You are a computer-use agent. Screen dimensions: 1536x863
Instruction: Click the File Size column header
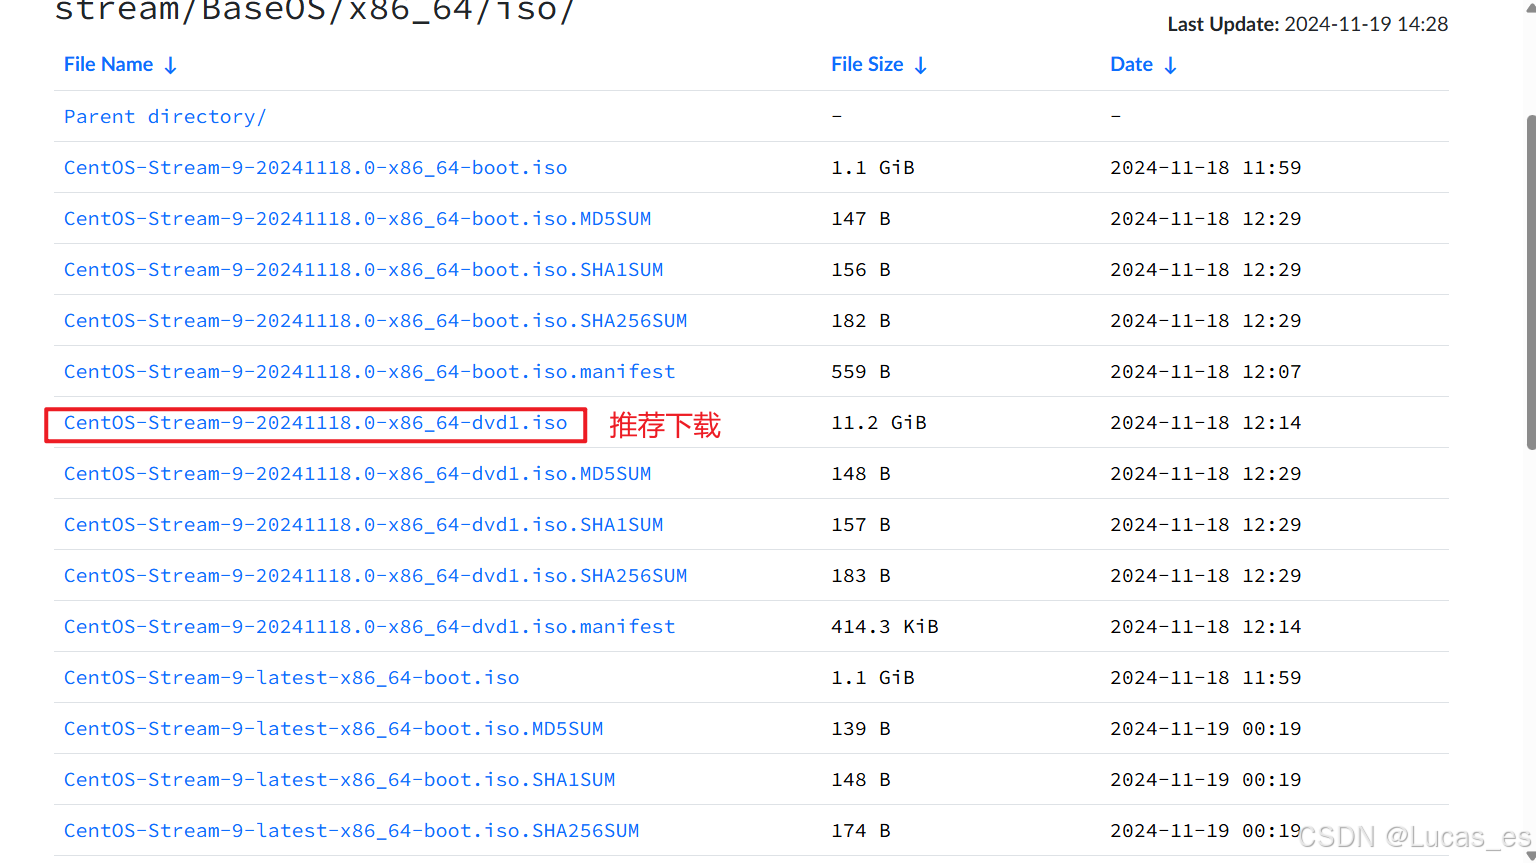tap(867, 64)
